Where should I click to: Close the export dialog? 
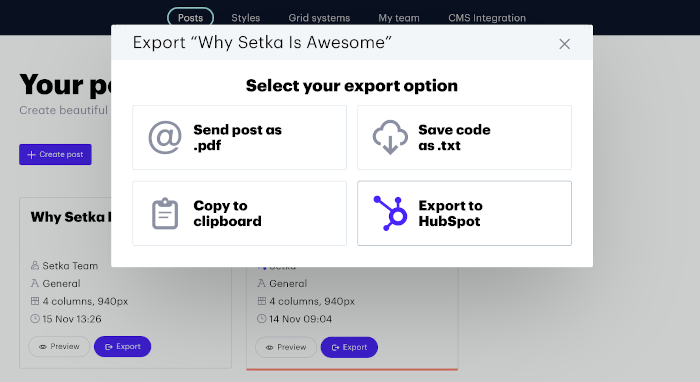point(565,44)
